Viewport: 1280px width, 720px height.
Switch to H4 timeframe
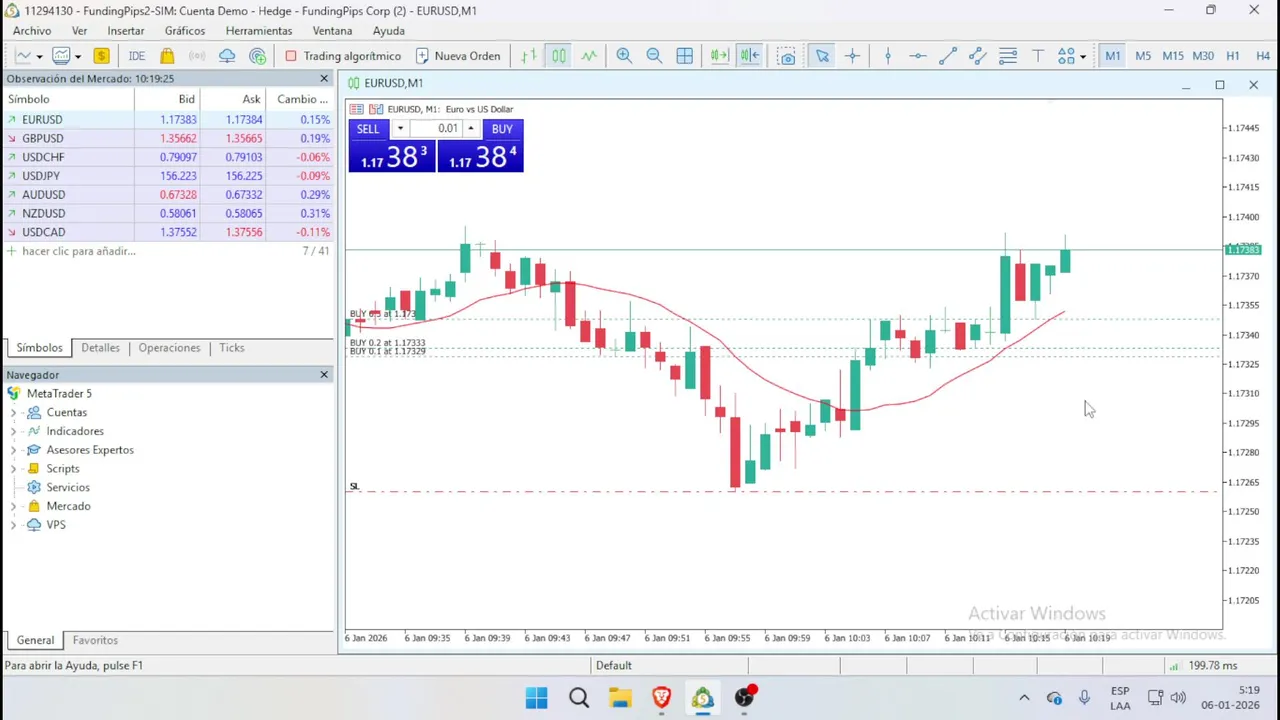1262,56
